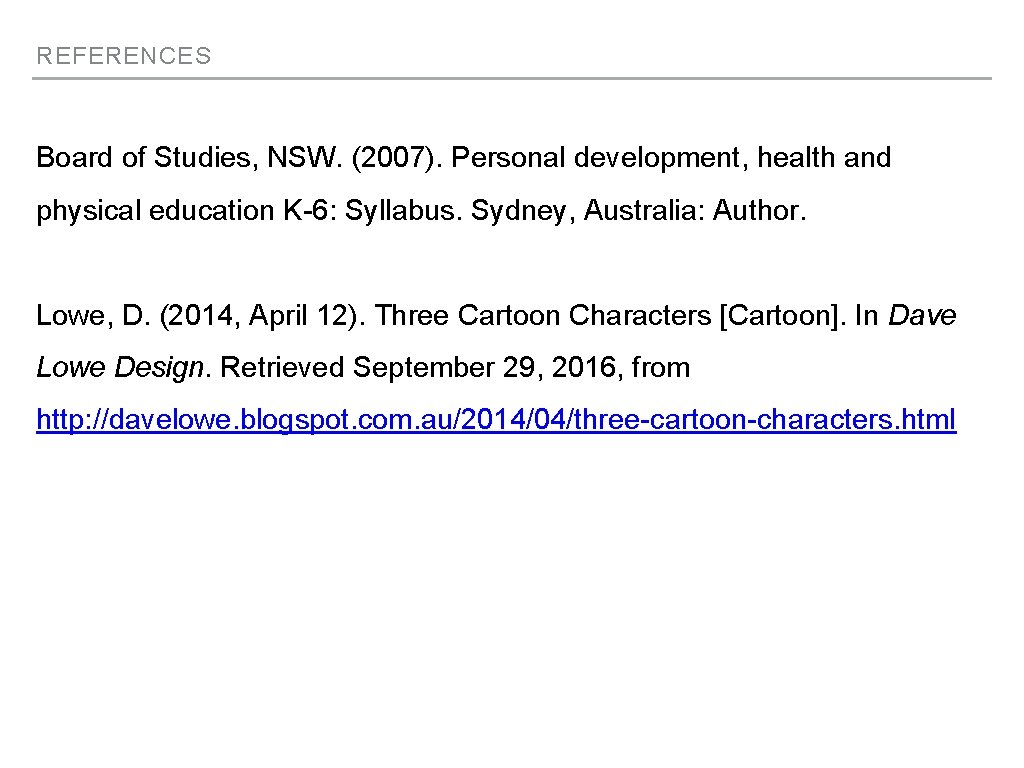Click 'Retrieved September 29, 2016' text
This screenshot has width=1024, height=768.
click(x=420, y=368)
